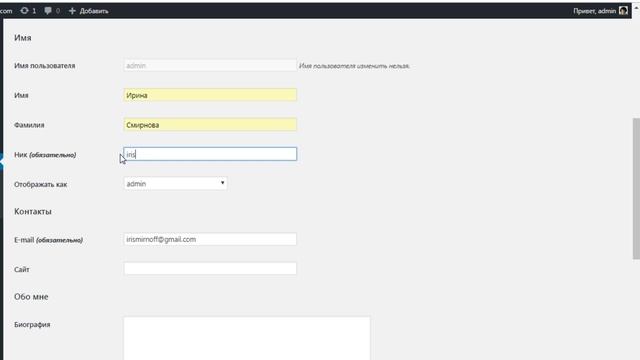The image size is (640, 360).
Task: Click the Имя field containing Ирина
Action: [x=210, y=95]
